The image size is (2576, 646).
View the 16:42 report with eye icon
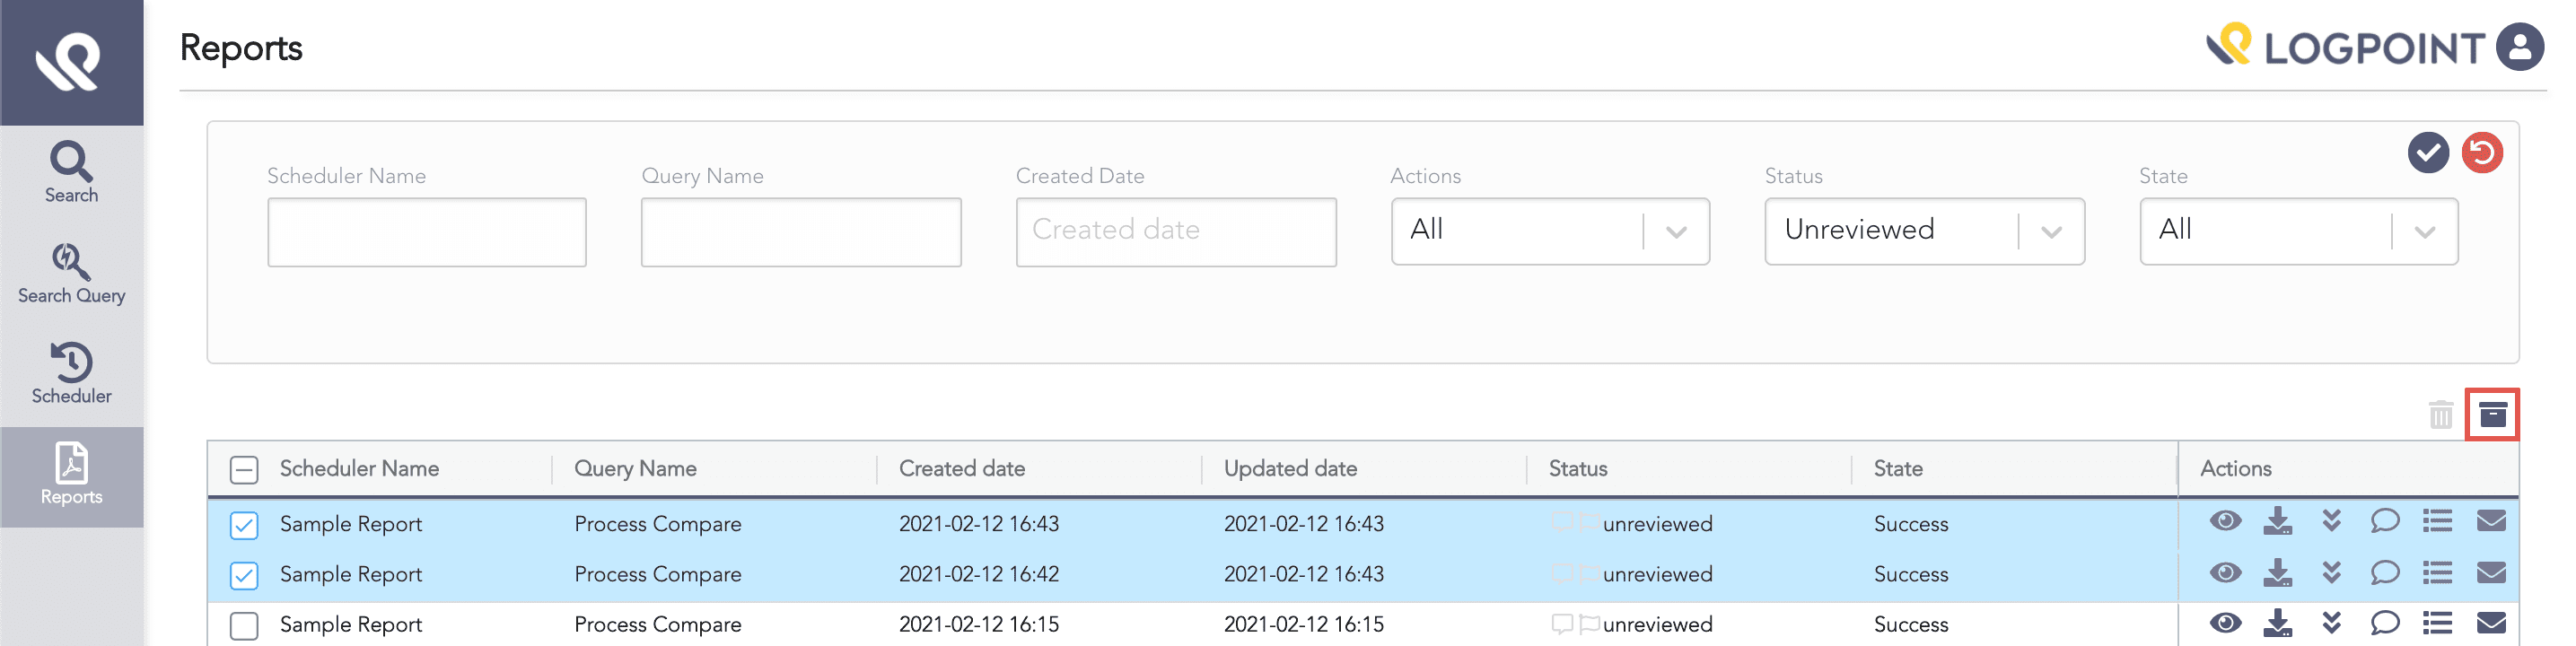coord(2225,573)
